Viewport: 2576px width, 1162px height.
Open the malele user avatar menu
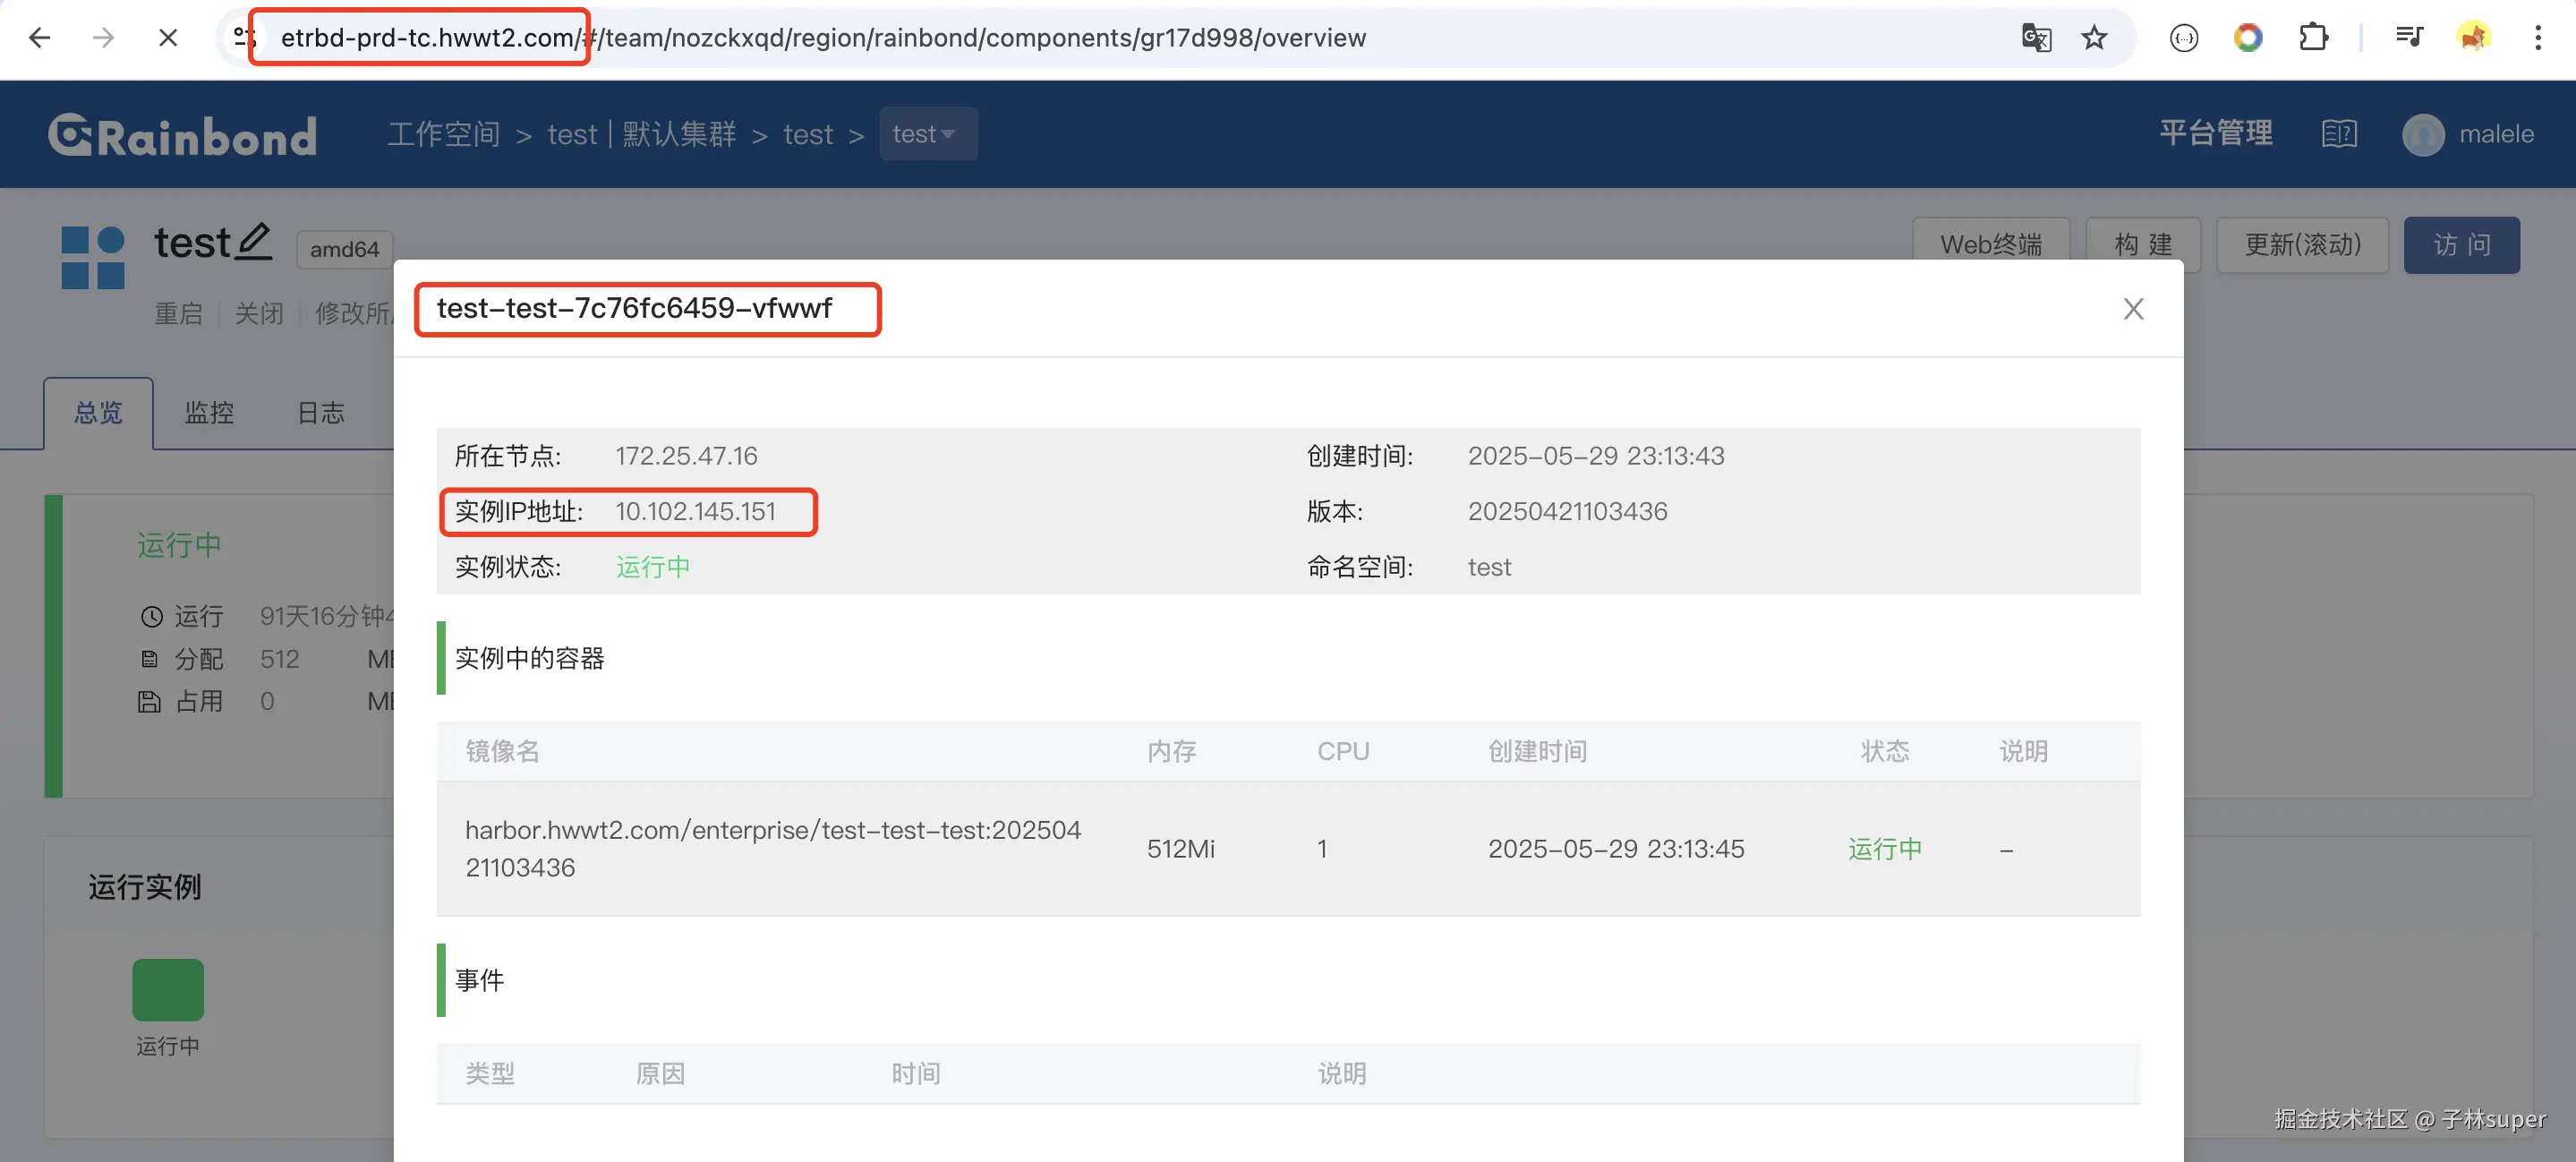coord(2422,134)
